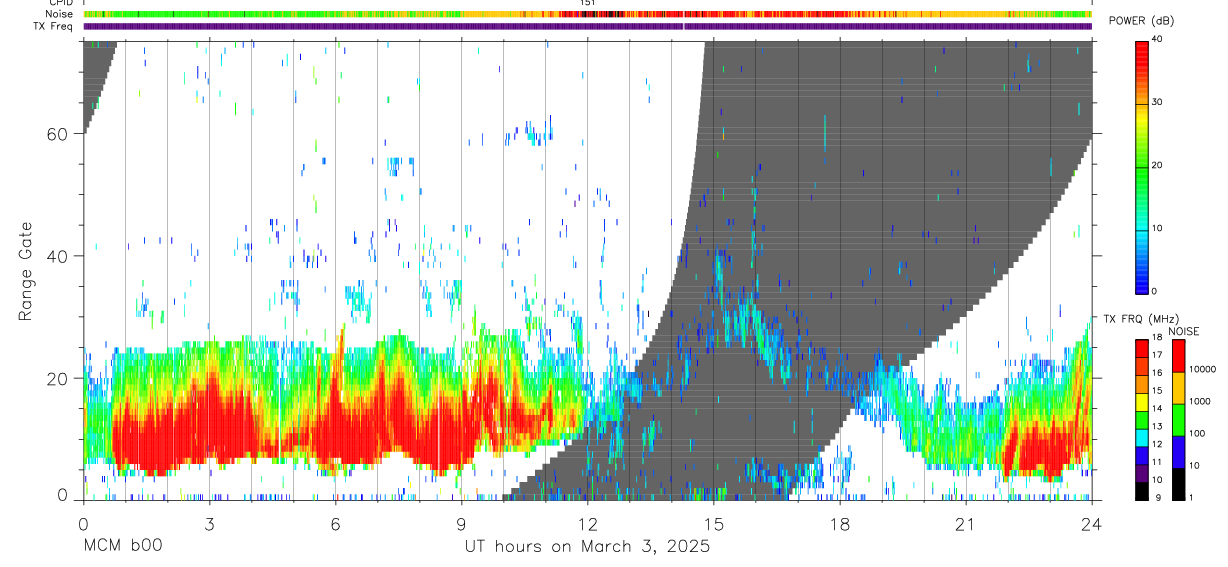
Task: Click UT hour '21' on the x-axis
Action: point(965,523)
